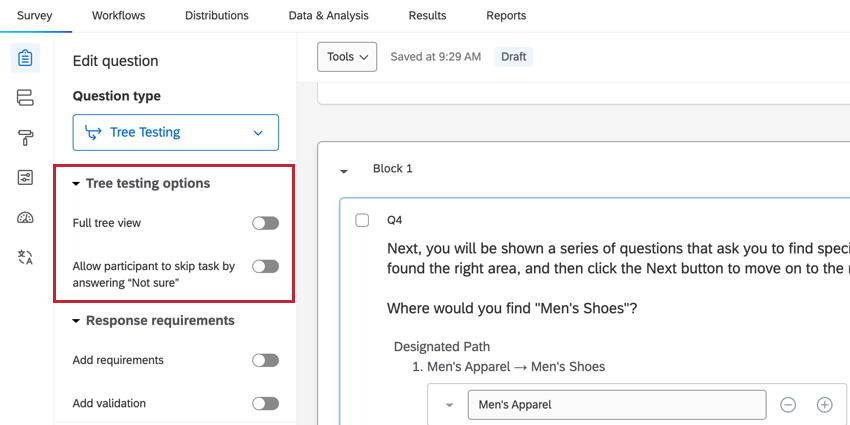The width and height of the screenshot is (850, 425).
Task: Click the minus icon beside Men's Apparel
Action: (x=788, y=405)
